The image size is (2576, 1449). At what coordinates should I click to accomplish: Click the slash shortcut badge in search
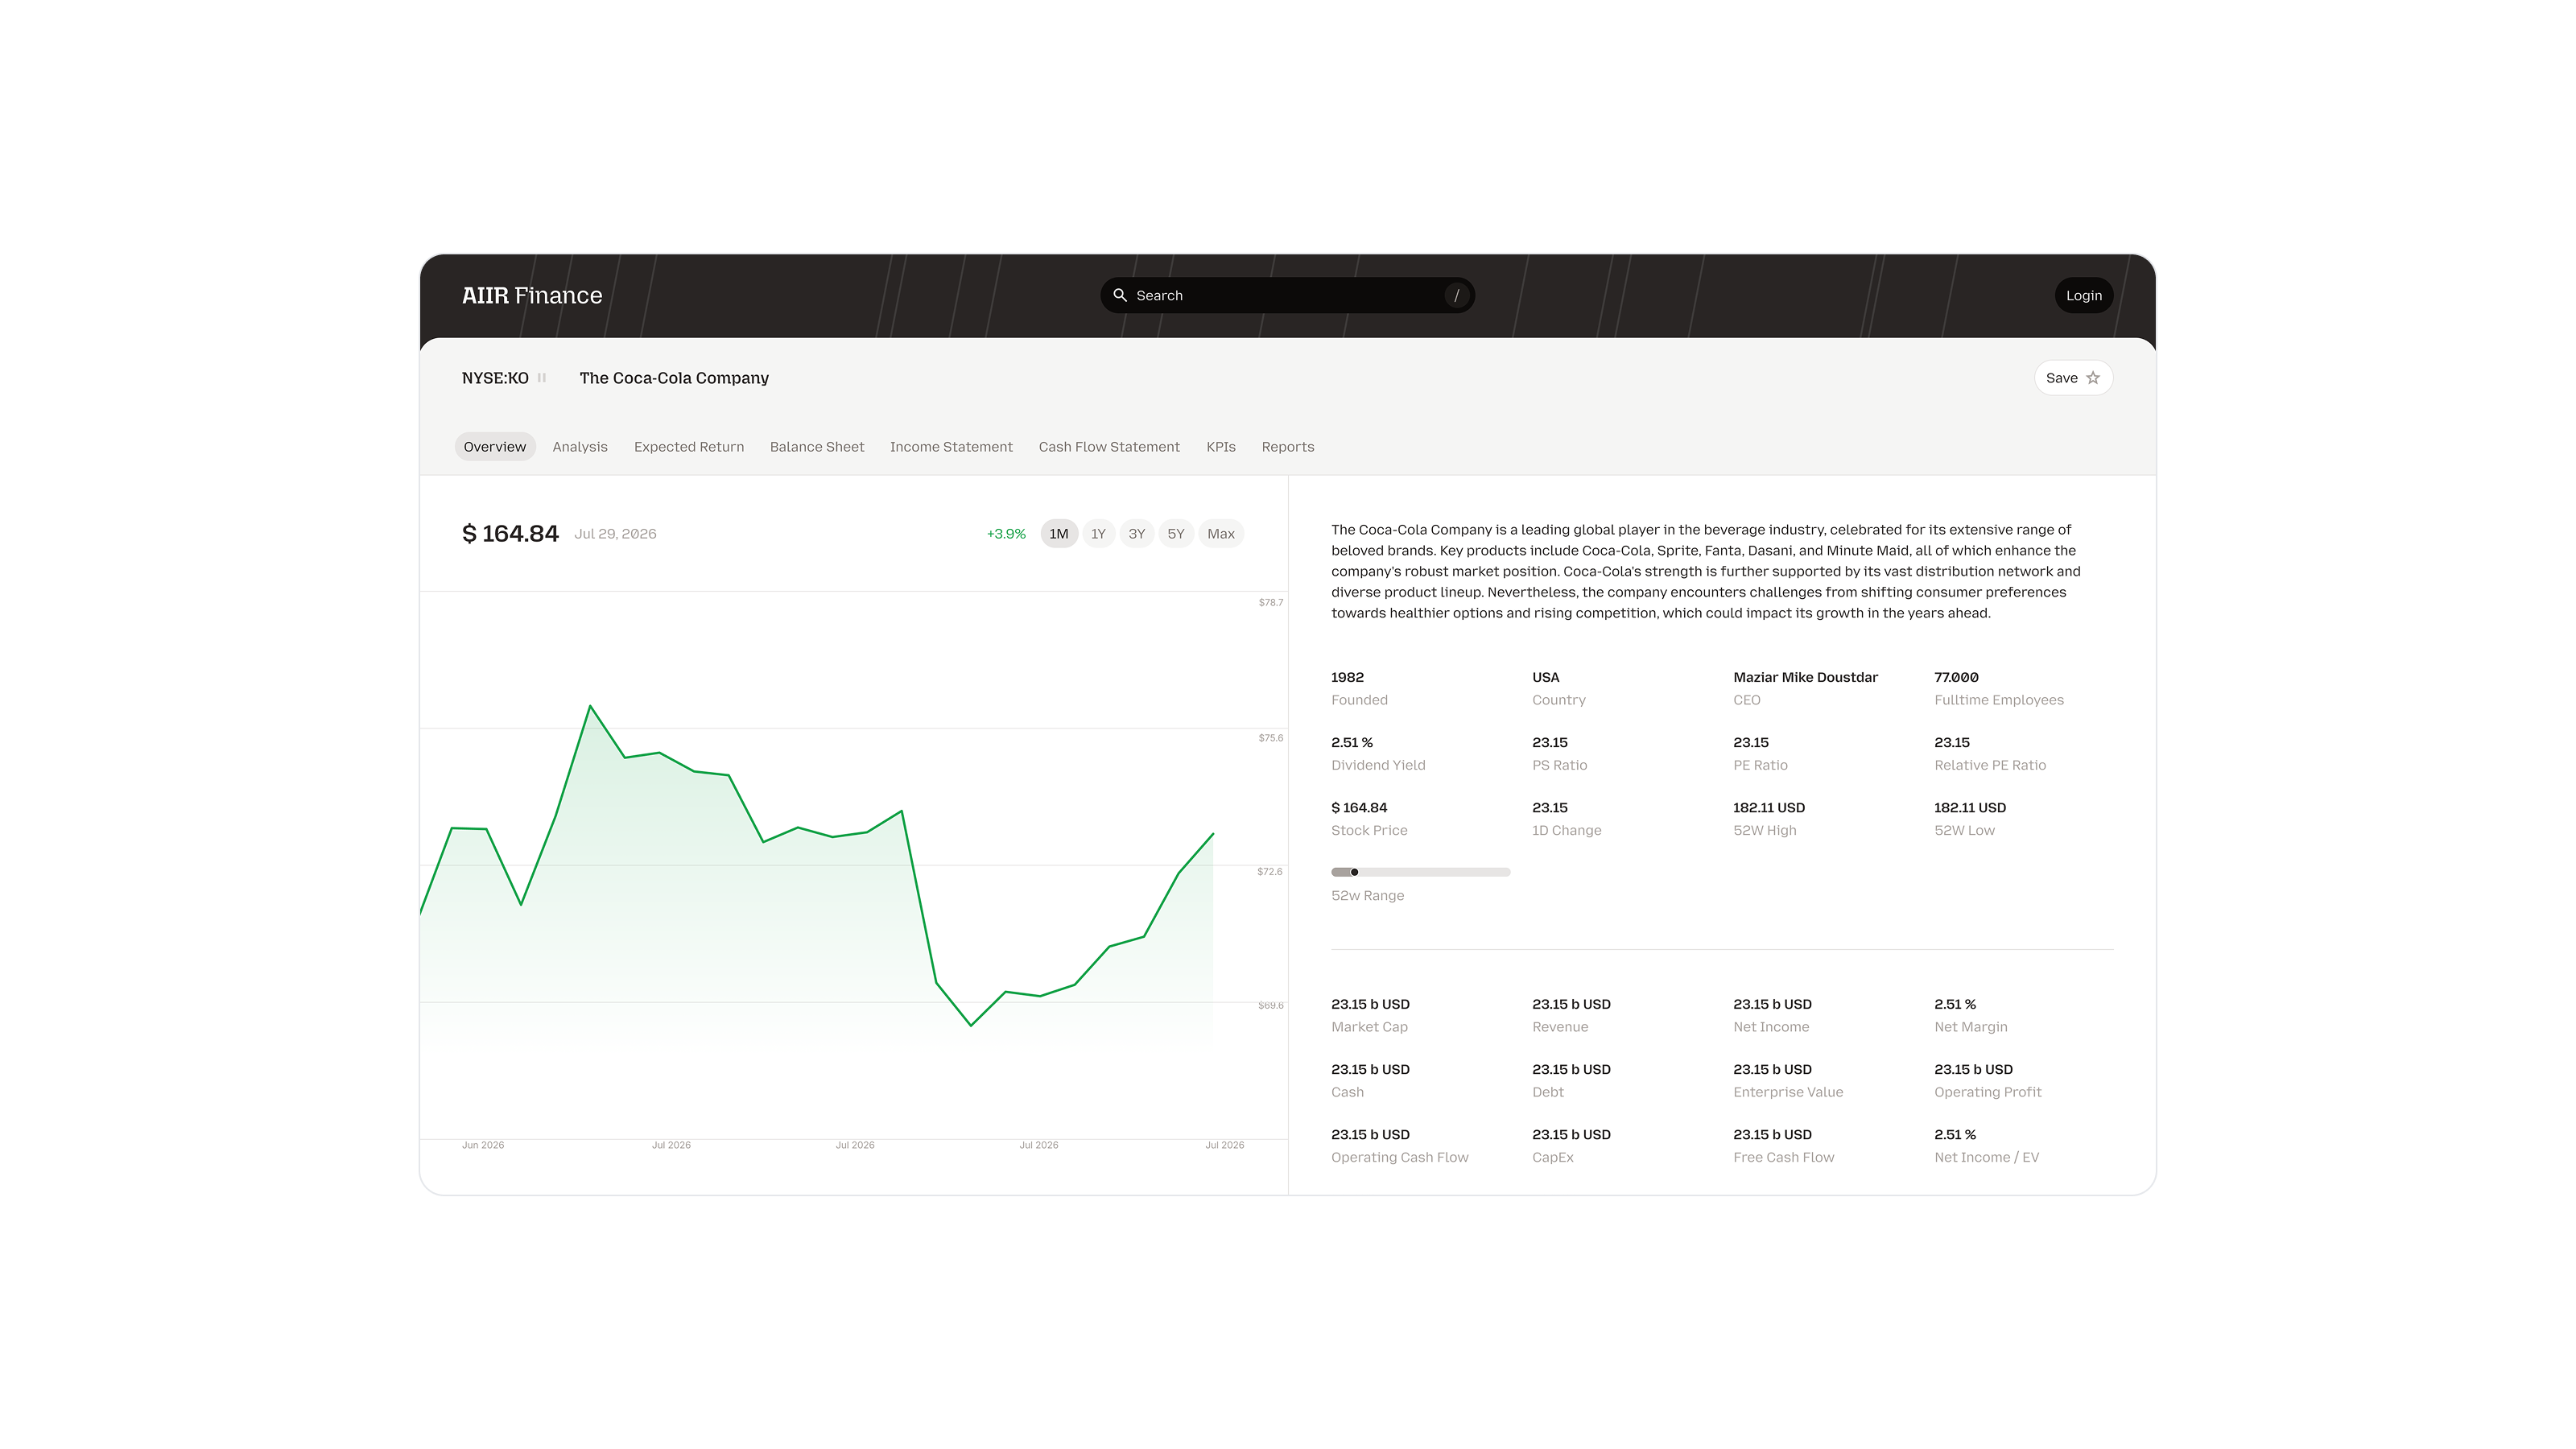1456,295
